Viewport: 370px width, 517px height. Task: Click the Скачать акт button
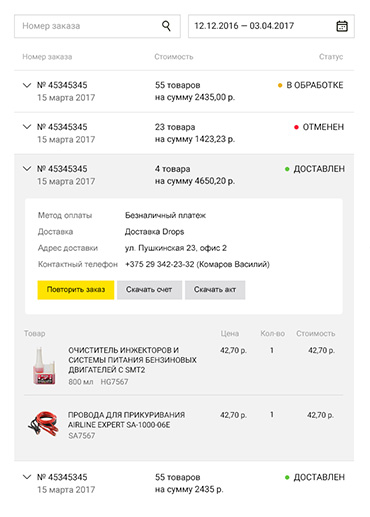pos(215,290)
